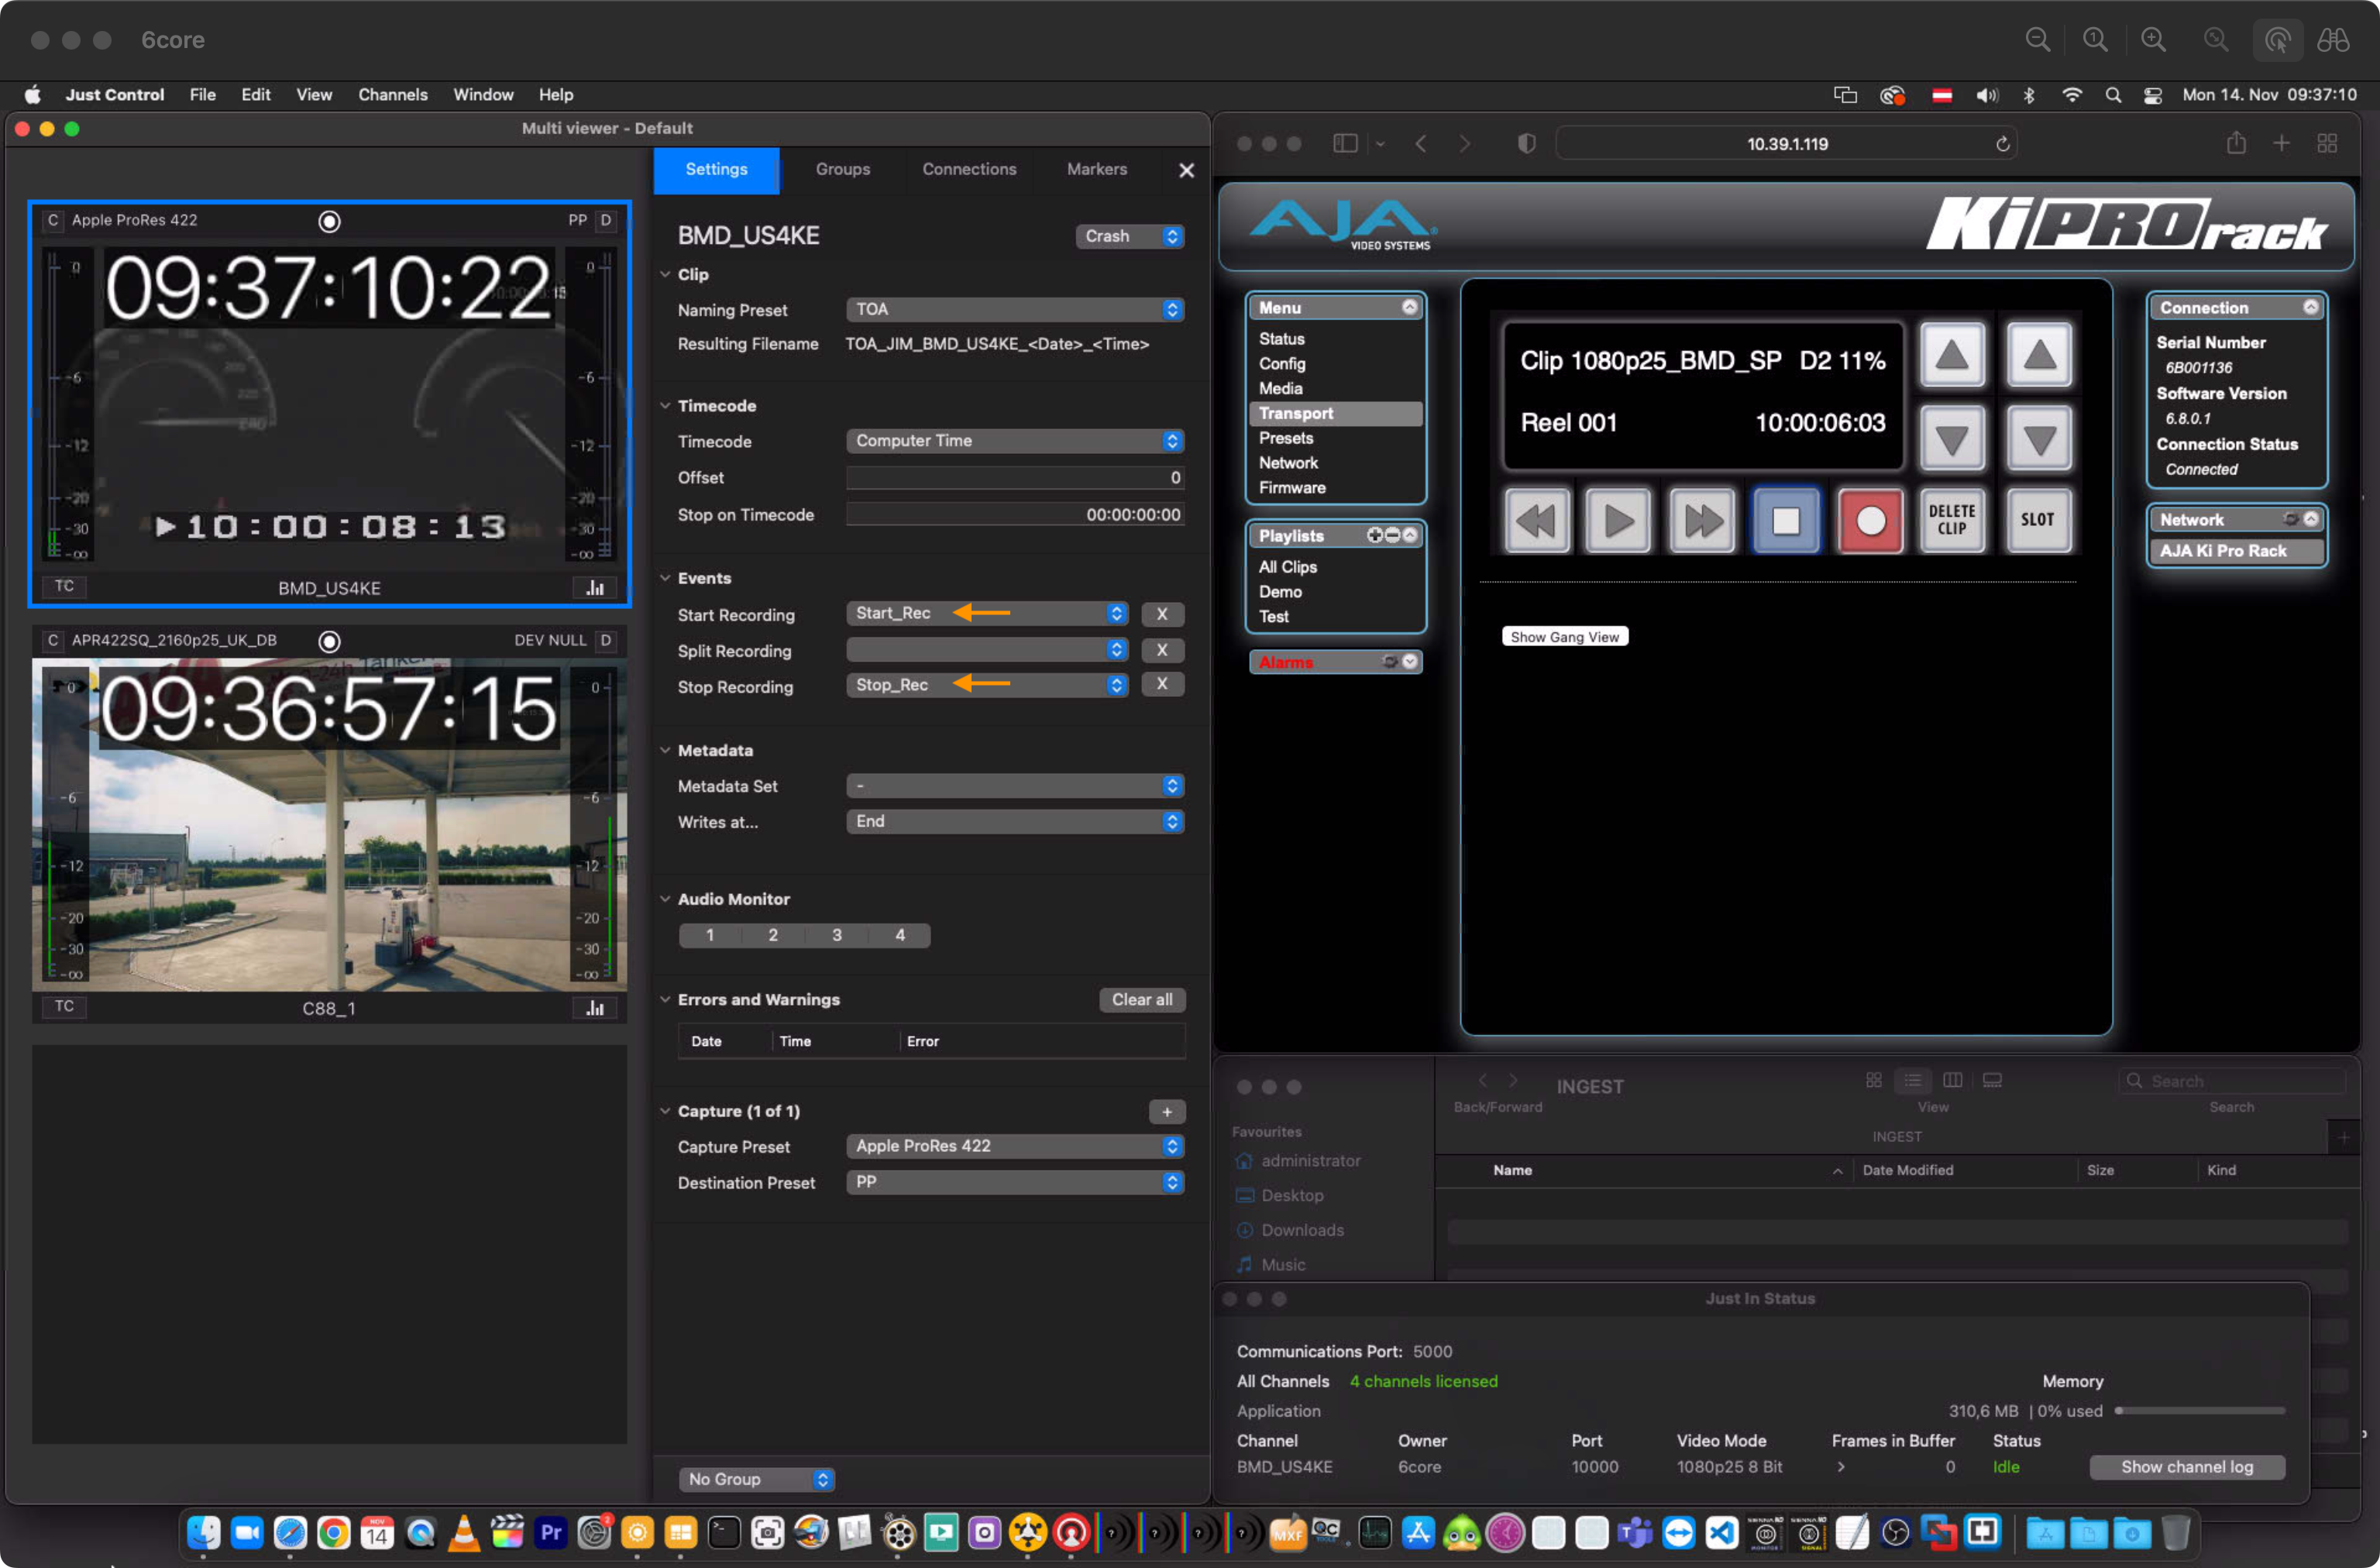2380x1568 pixels.
Task: Open Spotlight search in the menu bar
Action: (2113, 95)
